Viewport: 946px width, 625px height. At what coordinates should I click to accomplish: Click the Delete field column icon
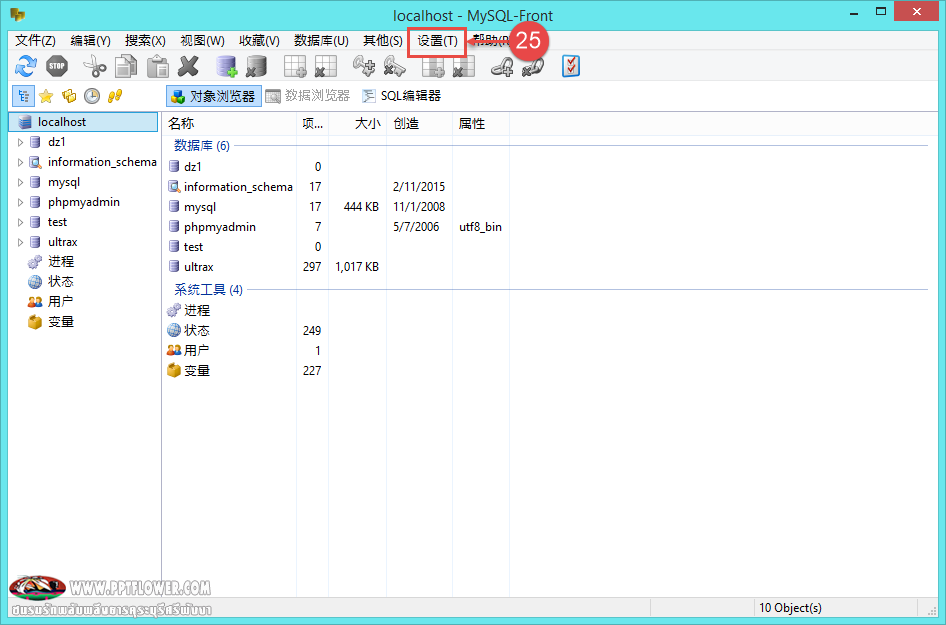click(464, 66)
